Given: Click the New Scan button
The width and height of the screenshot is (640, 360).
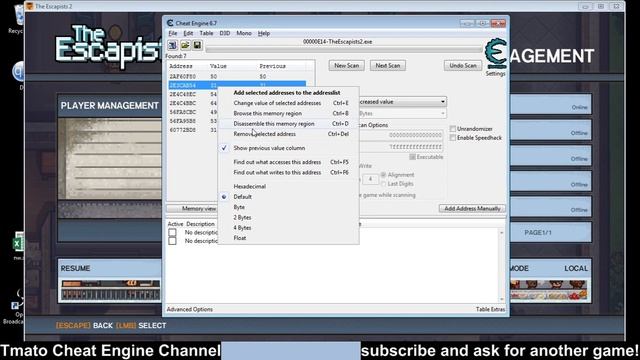Looking at the screenshot, I should click(x=347, y=66).
